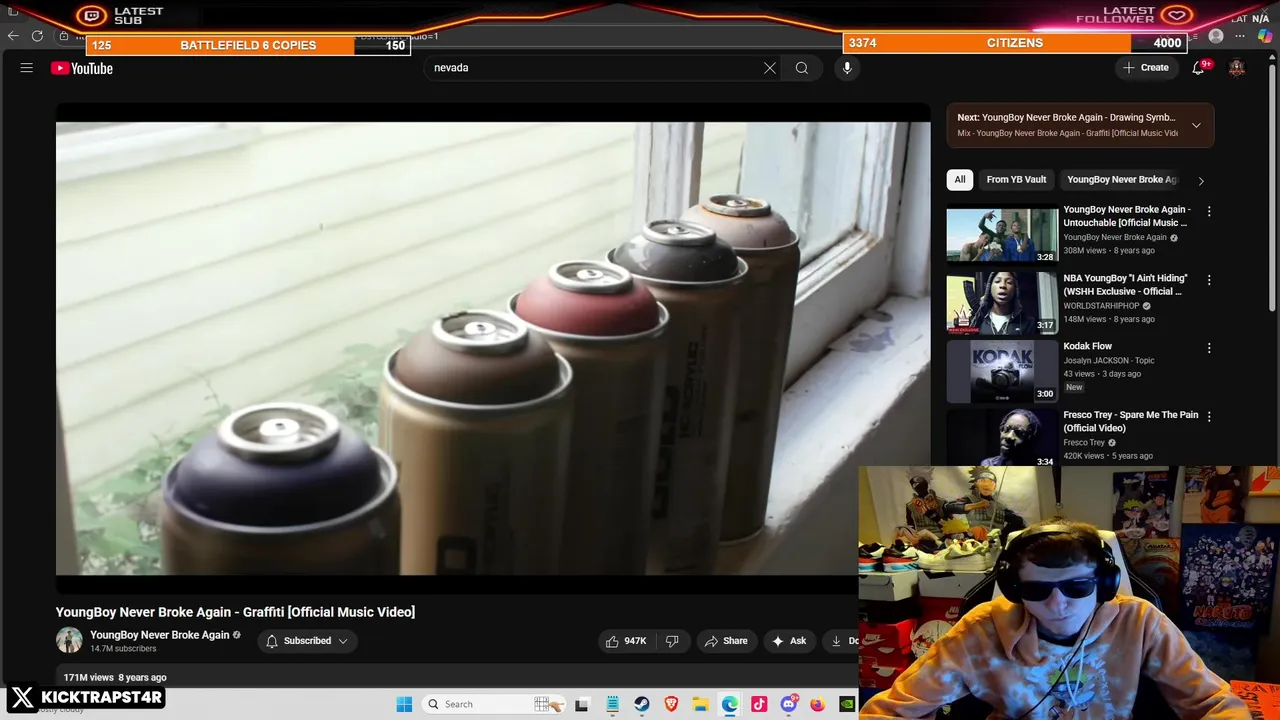
Task: Open YouTube notifications bell
Action: (1199, 68)
